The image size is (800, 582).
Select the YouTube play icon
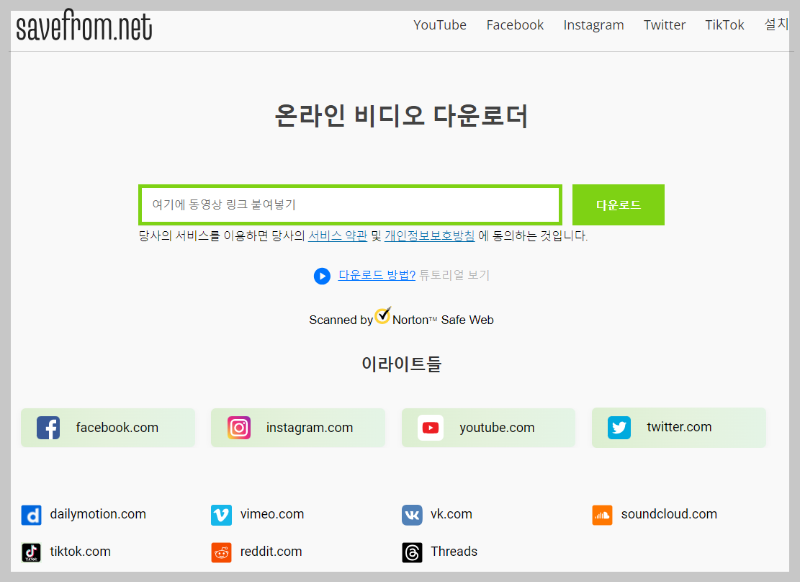(430, 427)
